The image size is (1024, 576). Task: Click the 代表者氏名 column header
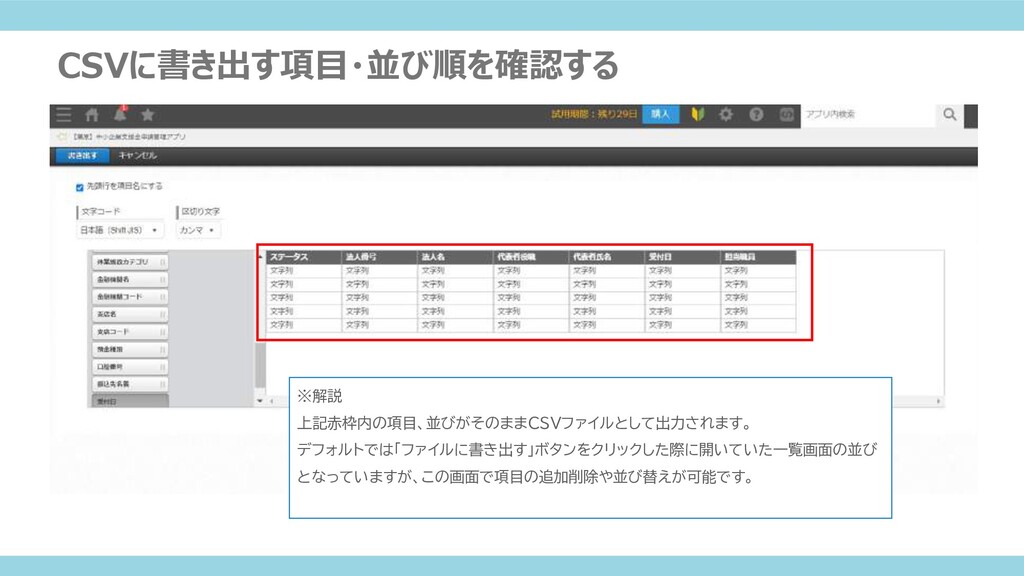(607, 257)
